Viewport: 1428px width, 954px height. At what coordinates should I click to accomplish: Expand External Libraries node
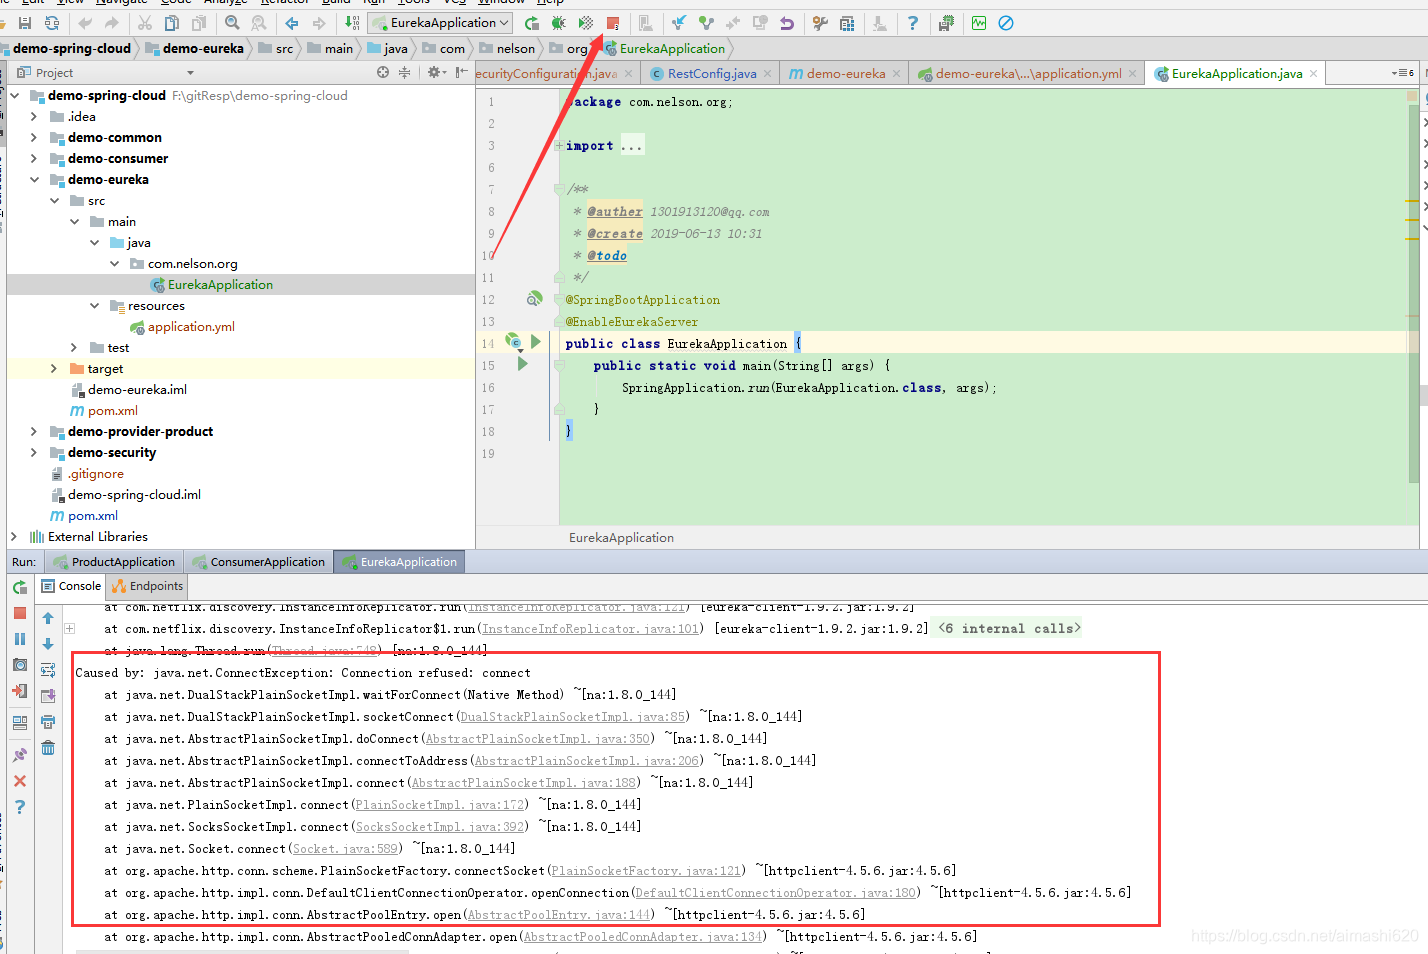(14, 537)
